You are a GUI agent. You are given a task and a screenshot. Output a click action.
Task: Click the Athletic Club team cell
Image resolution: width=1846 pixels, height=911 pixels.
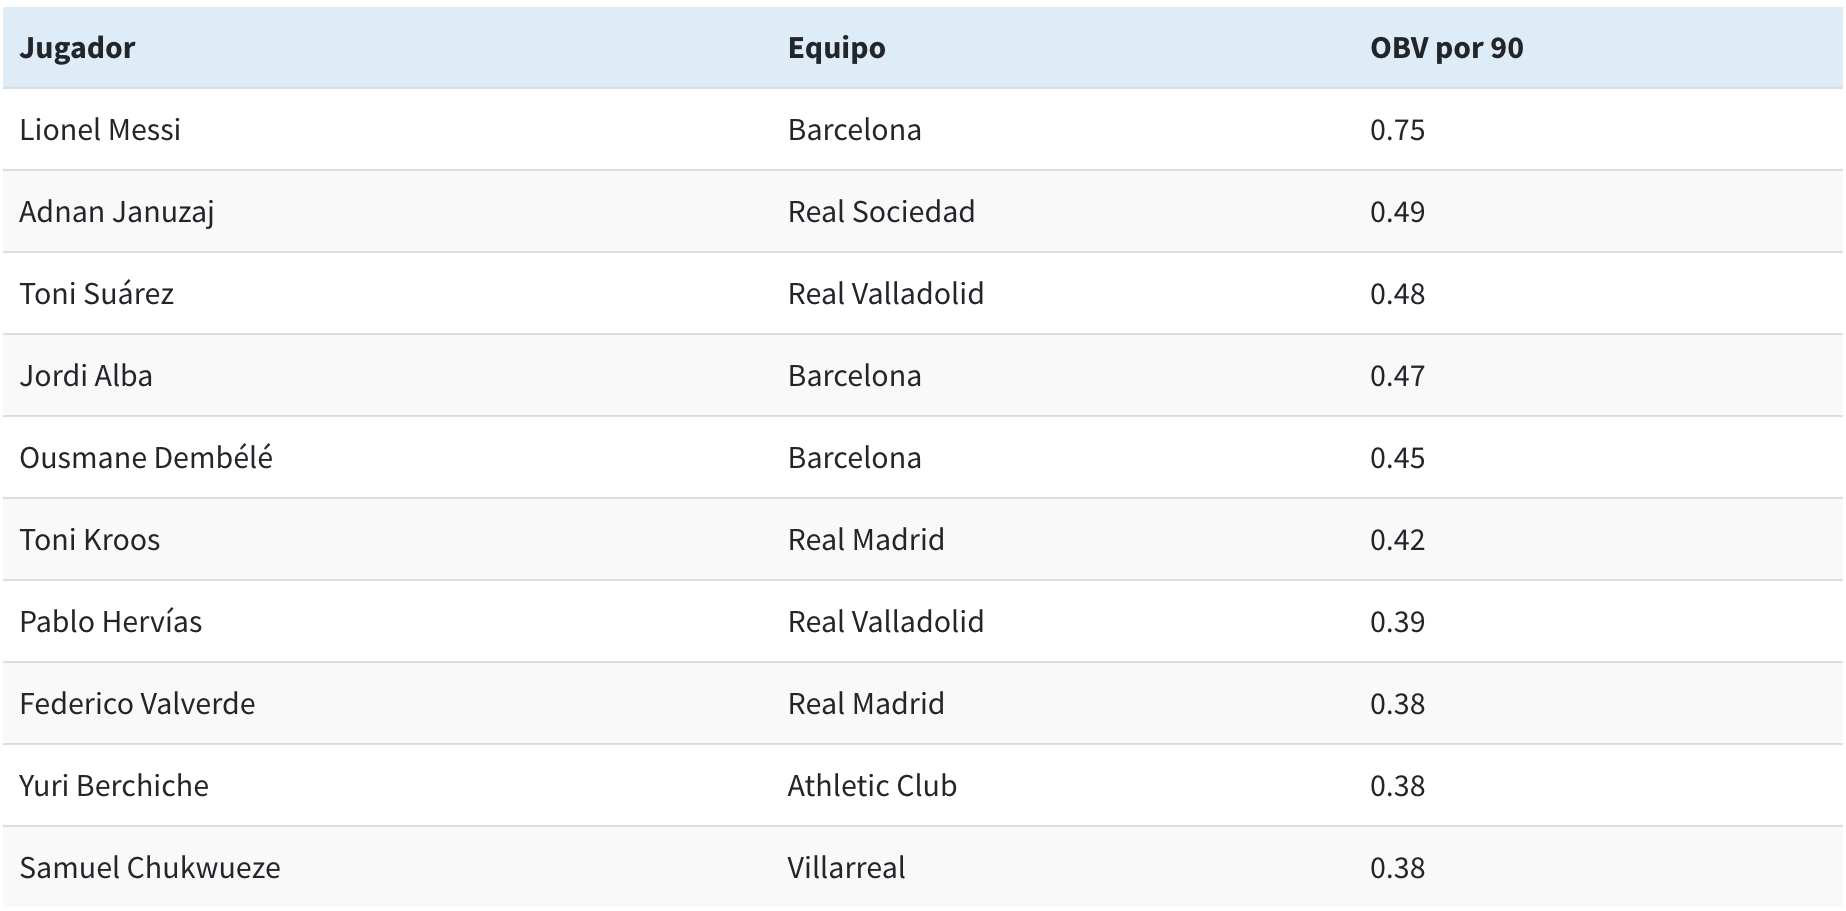click(872, 786)
